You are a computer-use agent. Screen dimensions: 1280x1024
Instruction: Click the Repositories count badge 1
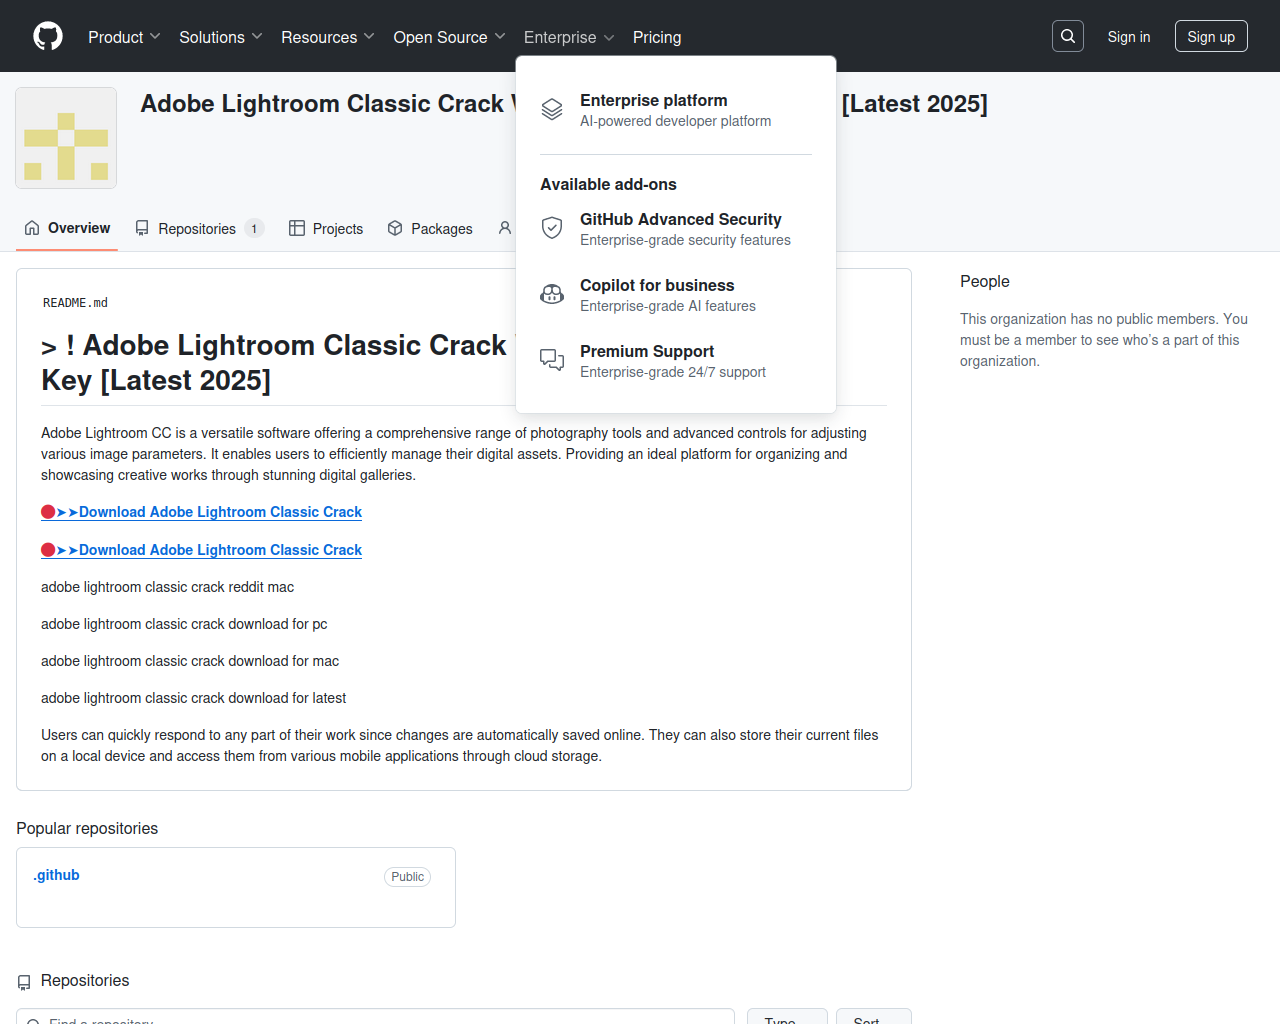254,229
